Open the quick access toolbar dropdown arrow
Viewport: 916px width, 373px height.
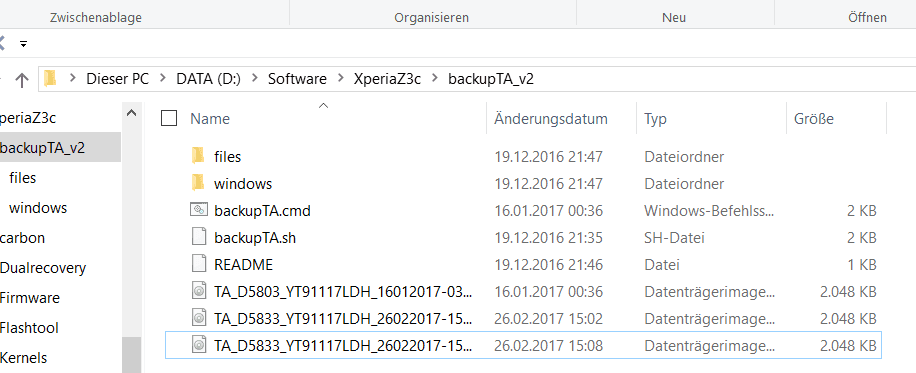point(23,43)
